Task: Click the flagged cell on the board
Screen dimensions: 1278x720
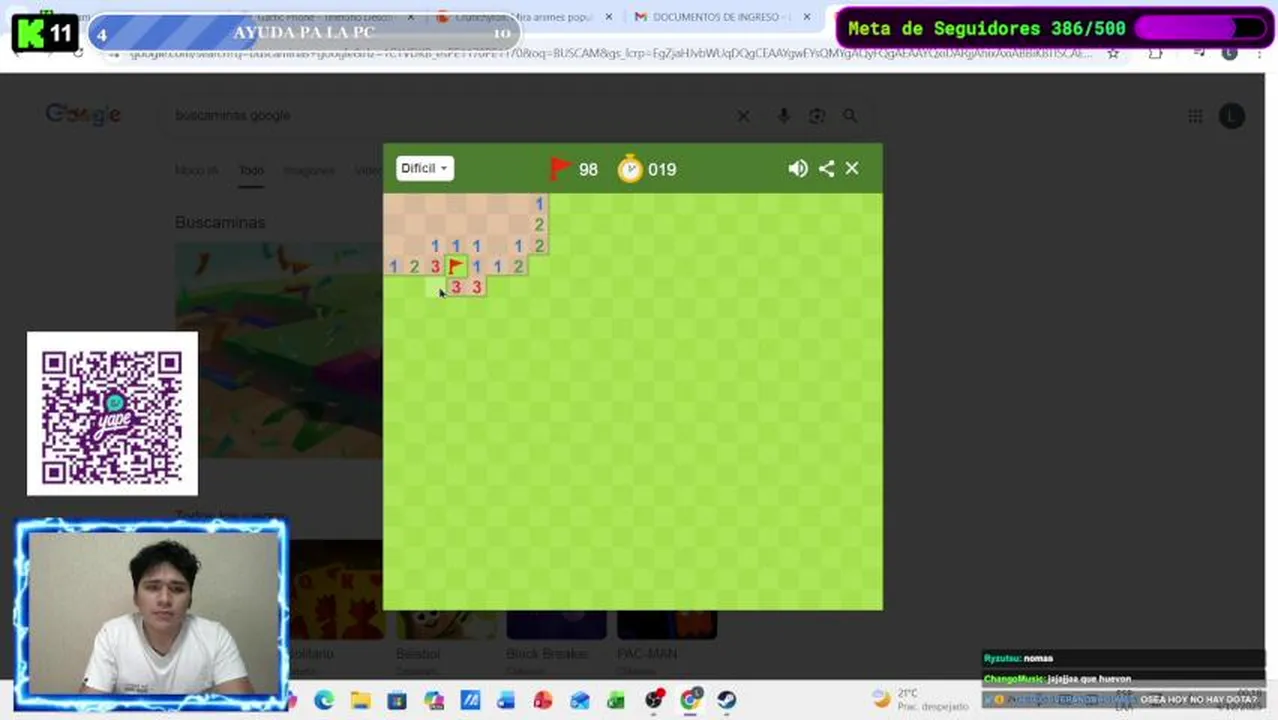Action: (x=456, y=266)
